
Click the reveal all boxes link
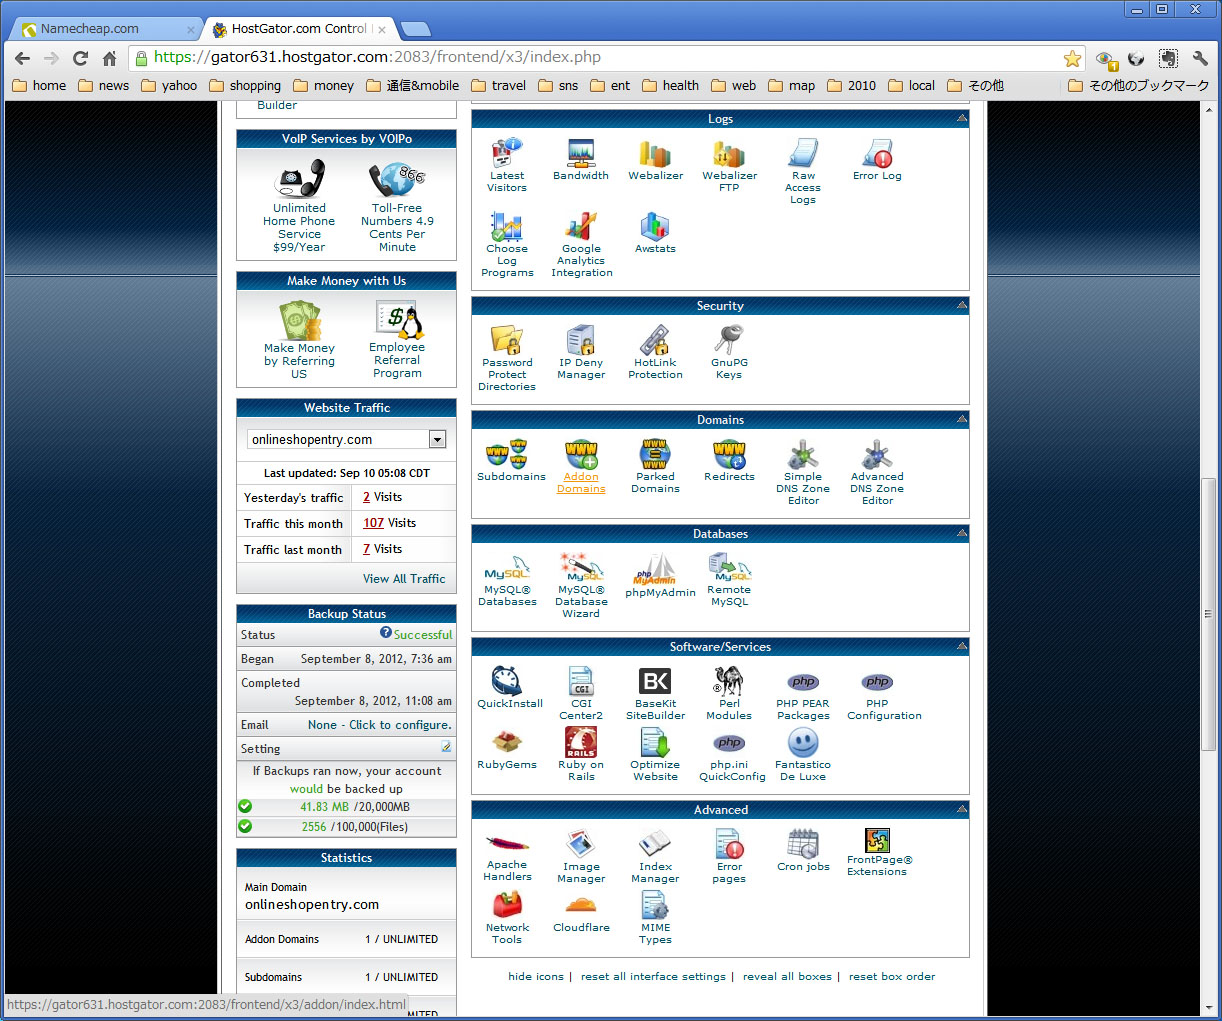pyautogui.click(x=787, y=977)
